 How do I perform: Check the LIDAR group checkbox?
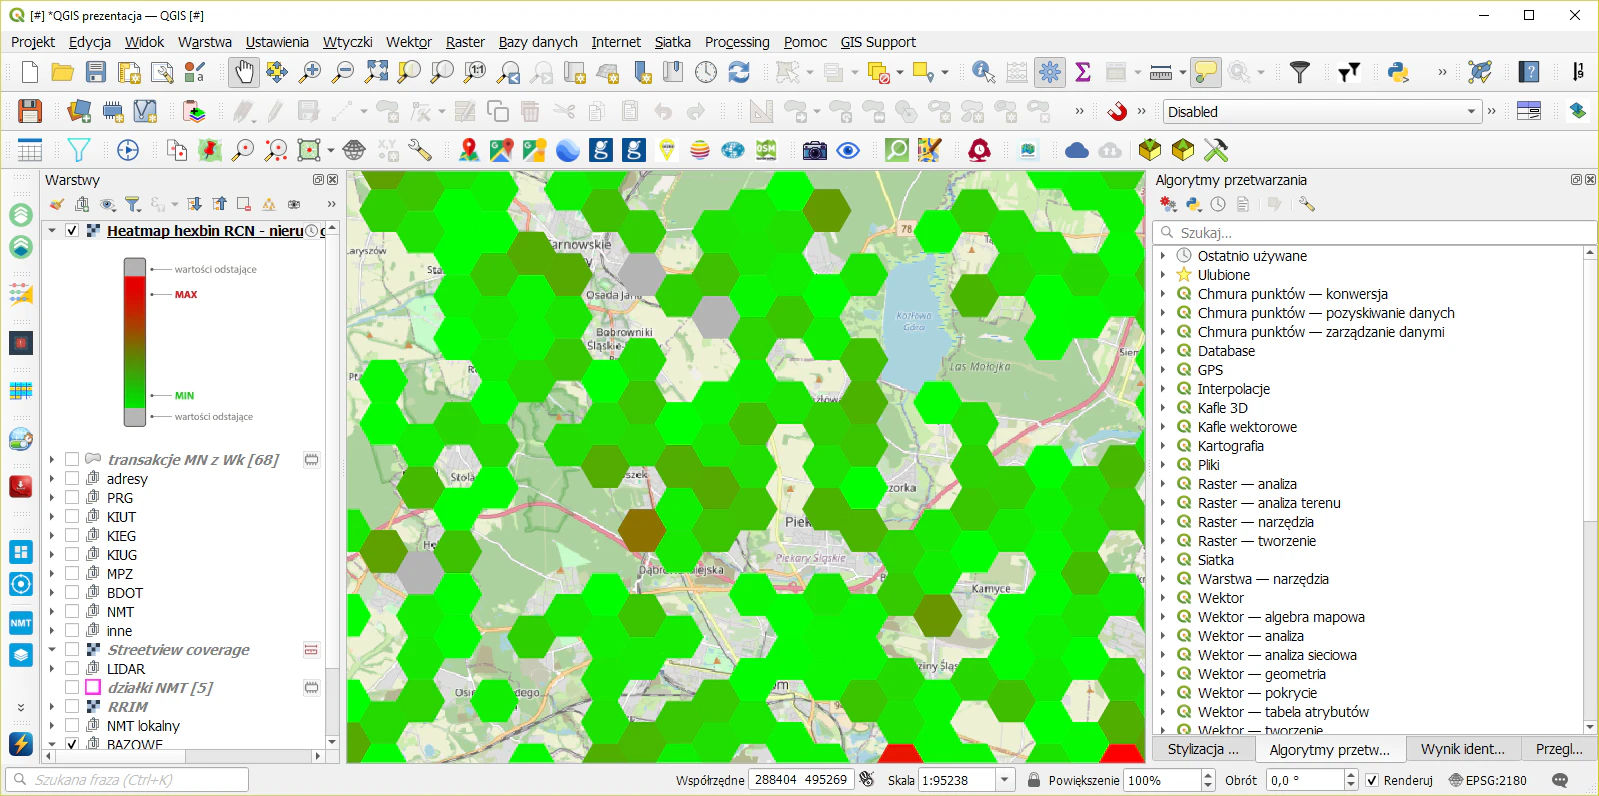[72, 669]
